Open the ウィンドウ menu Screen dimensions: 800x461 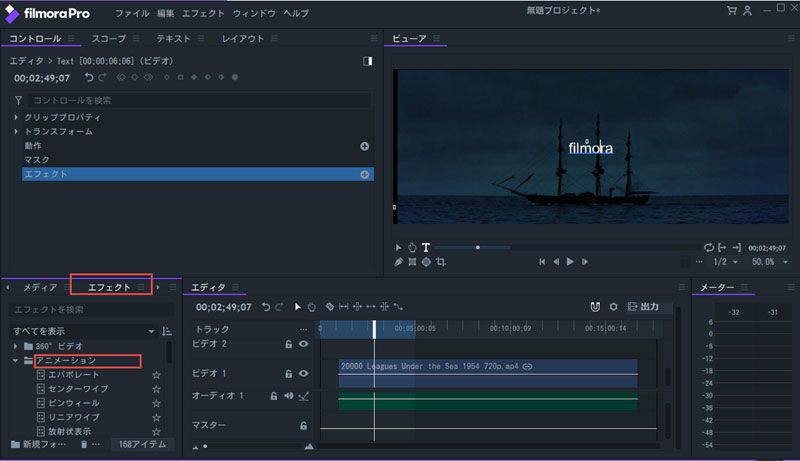tap(254, 13)
